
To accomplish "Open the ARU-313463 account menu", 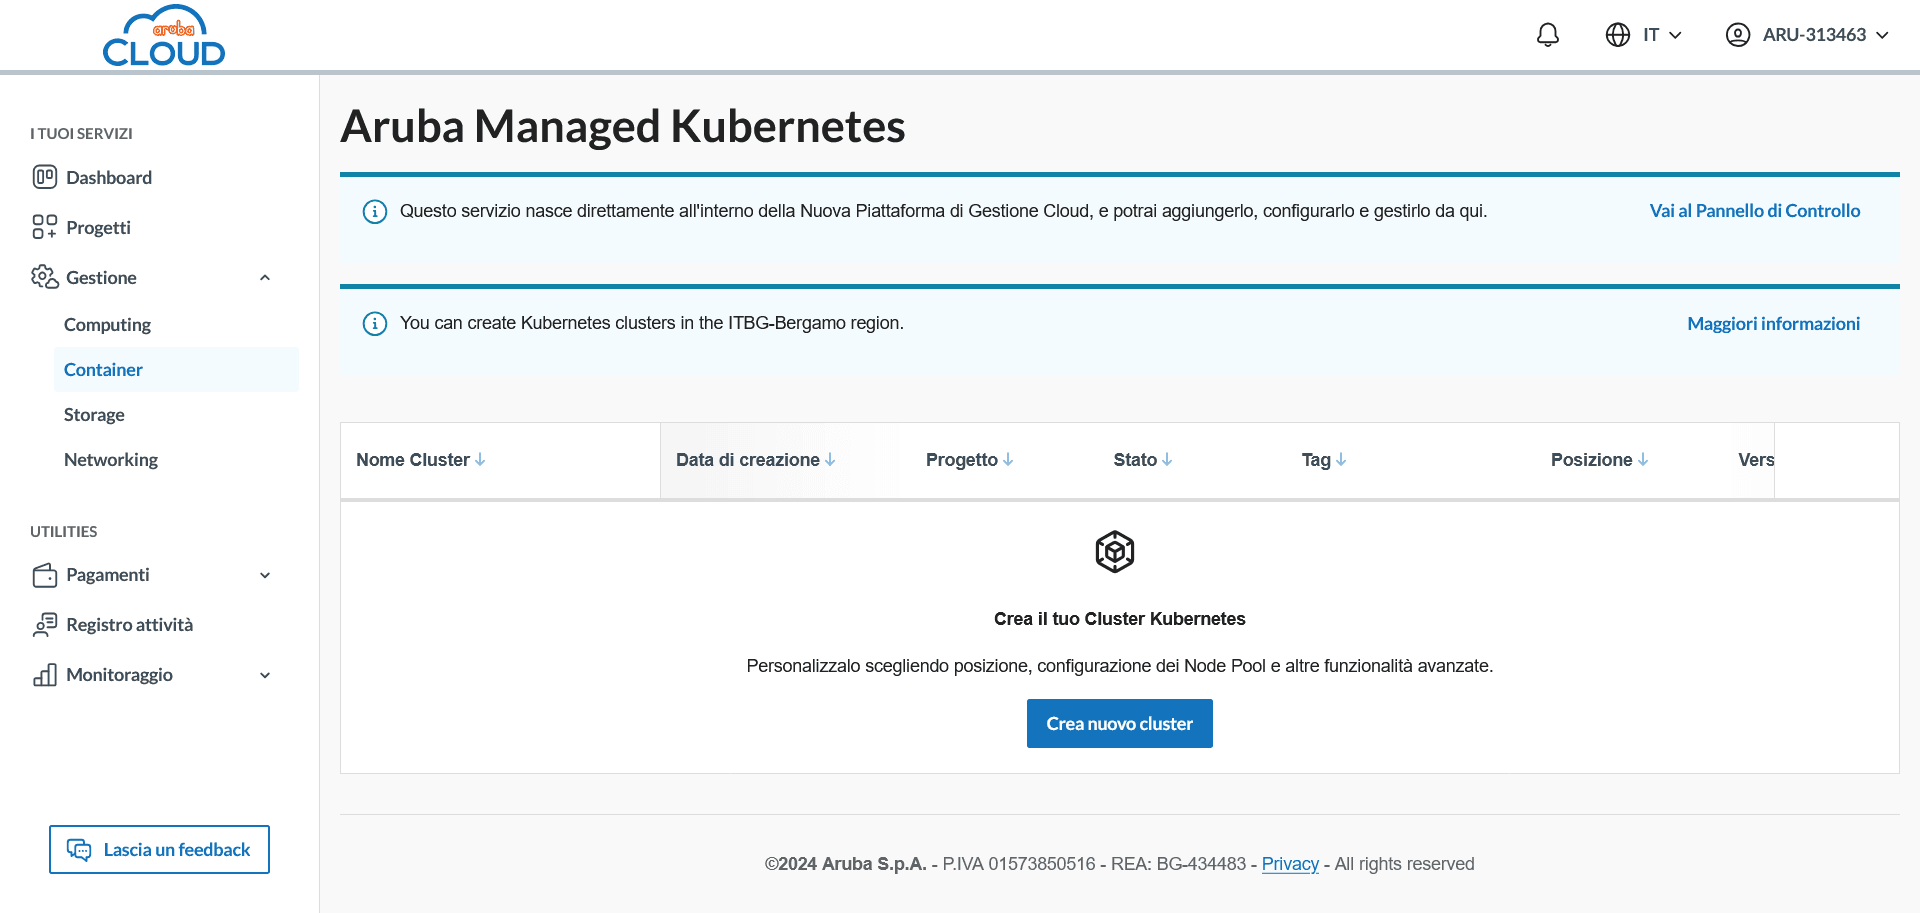I will 1807,35.
